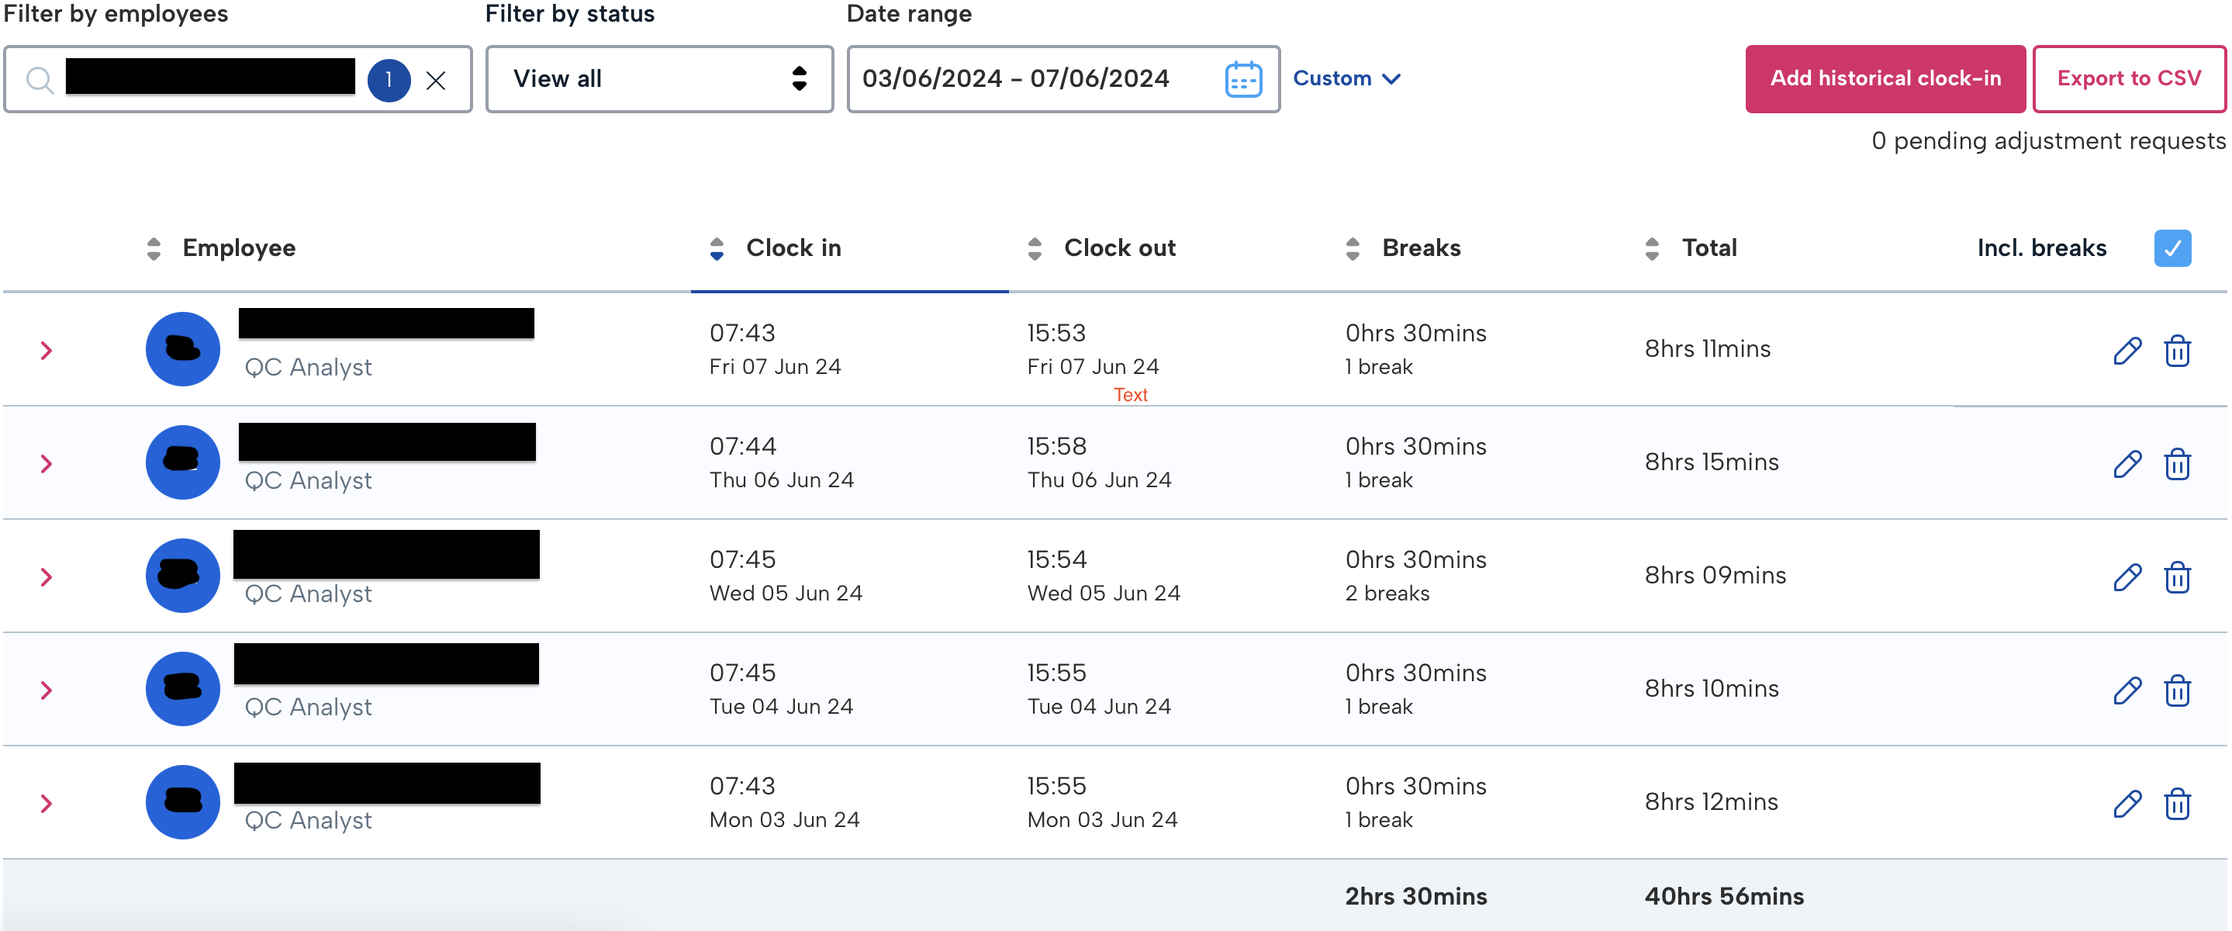Expand the Fri 07 Jun row

(x=46, y=350)
